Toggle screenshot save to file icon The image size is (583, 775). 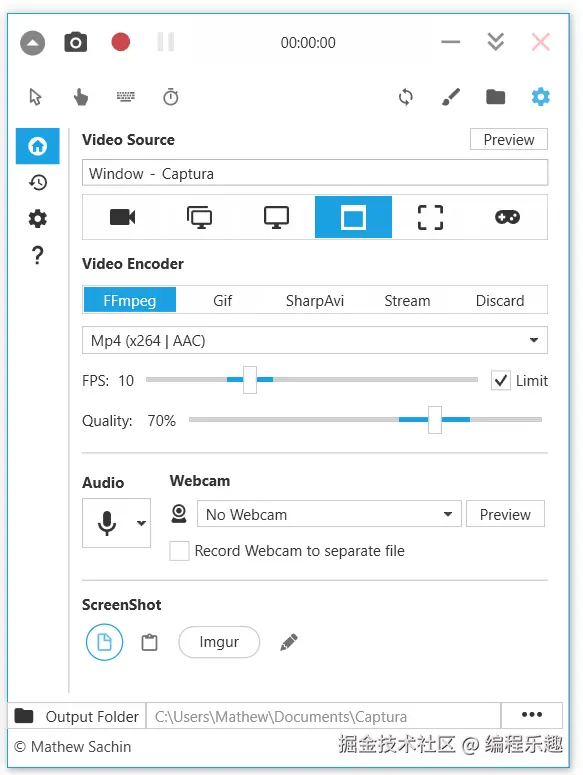[104, 642]
